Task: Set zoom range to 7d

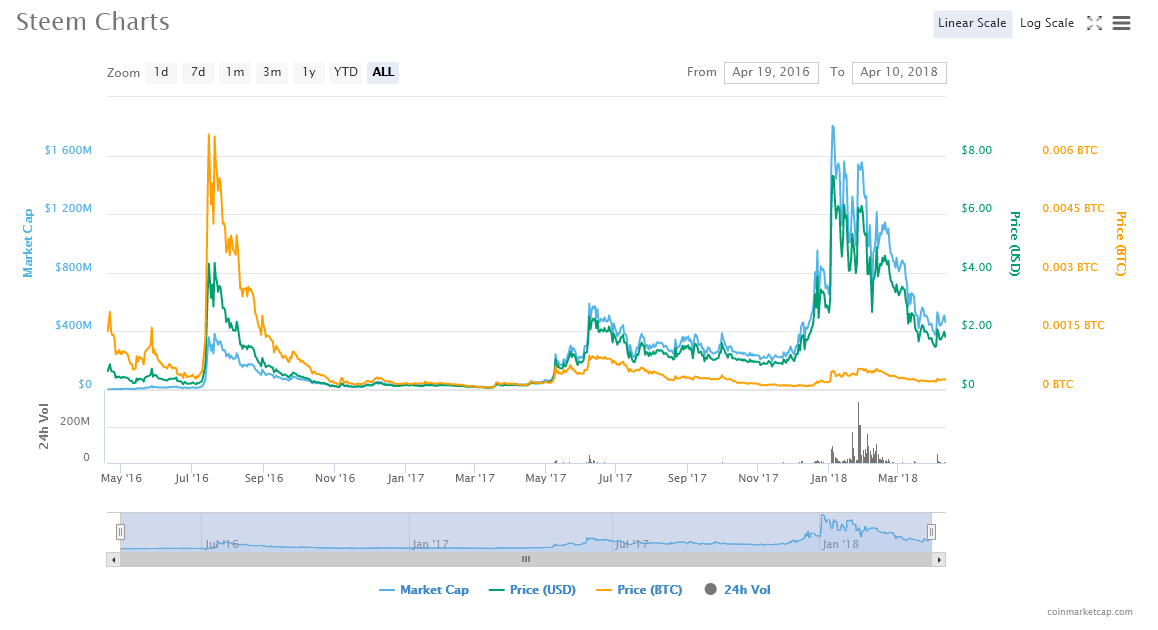Action: tap(198, 72)
